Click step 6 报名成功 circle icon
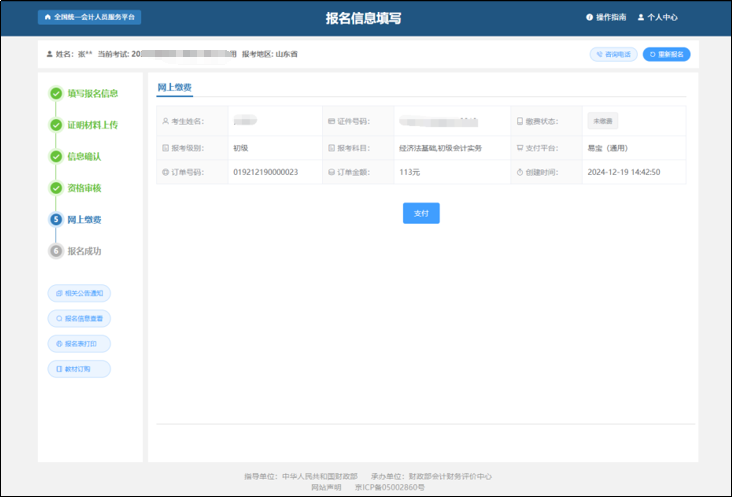Screen dimensions: 732x498 [56, 251]
